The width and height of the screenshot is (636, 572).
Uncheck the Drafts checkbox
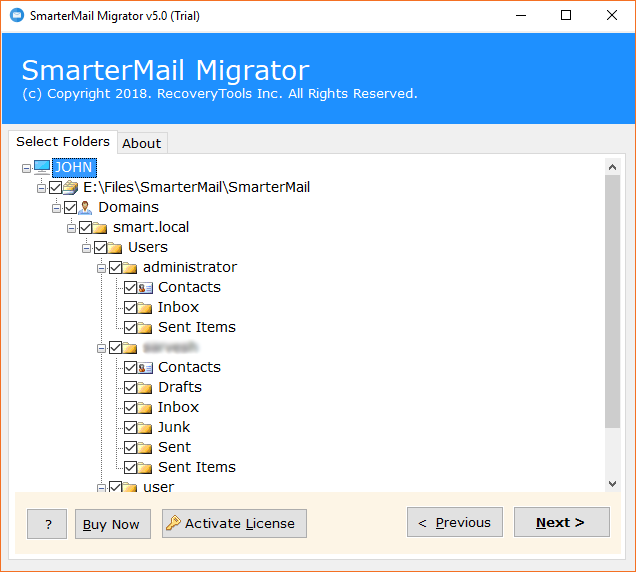click(x=131, y=387)
